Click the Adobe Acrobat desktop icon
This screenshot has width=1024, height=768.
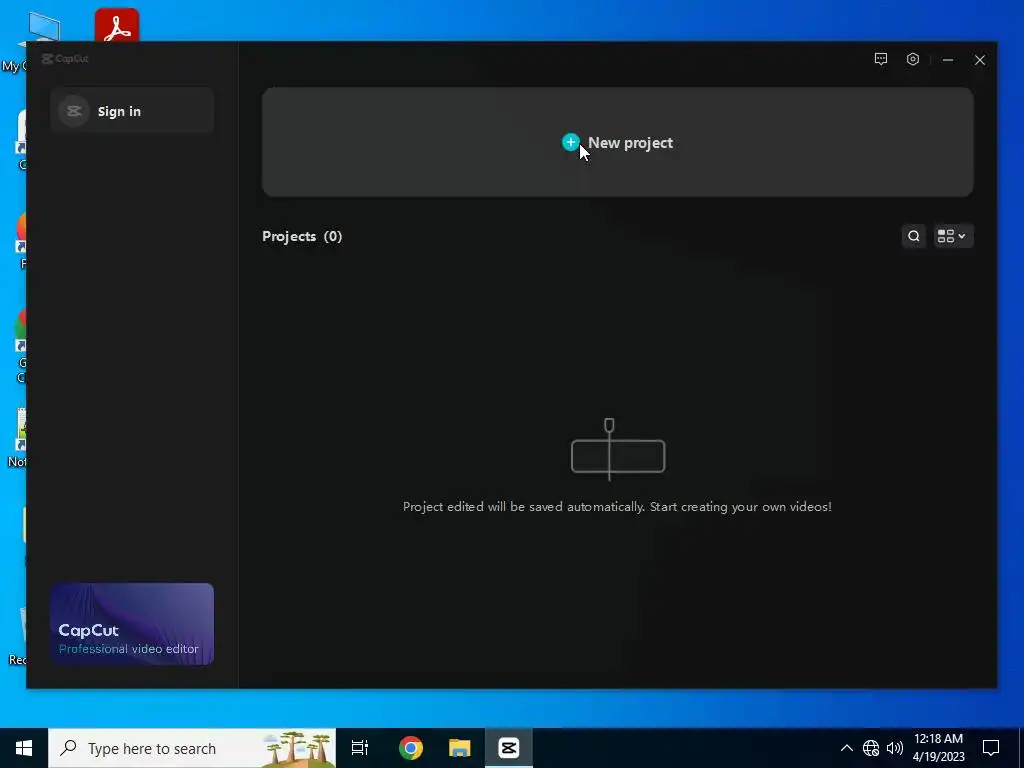pos(116,25)
